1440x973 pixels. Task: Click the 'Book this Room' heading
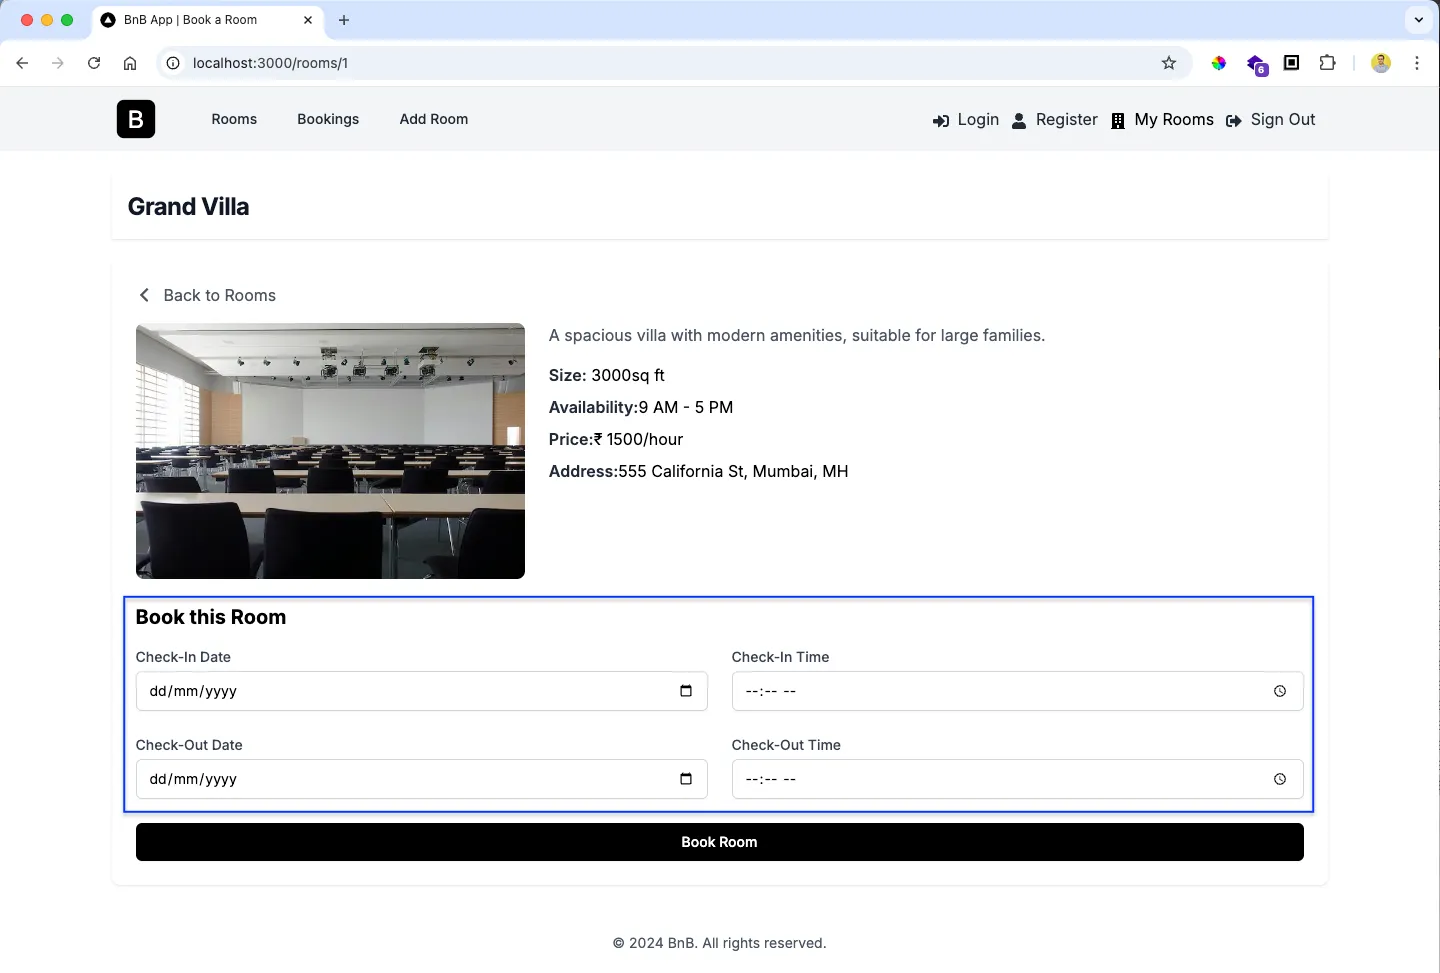[211, 617]
